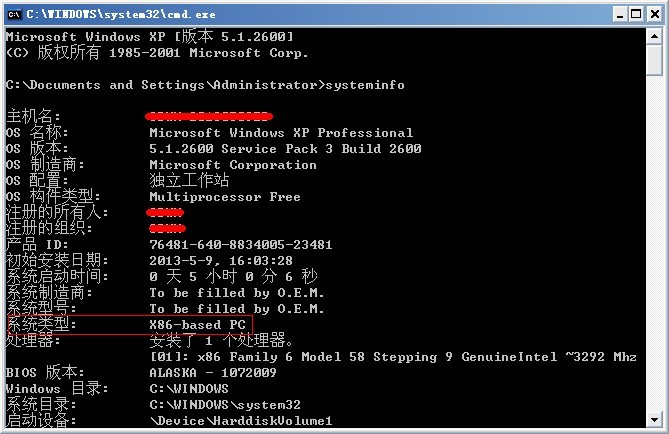Viewport: 669px width, 434px height.
Task: Click the x86 Family 6 Model 58 processor line
Action: [x=393, y=357]
